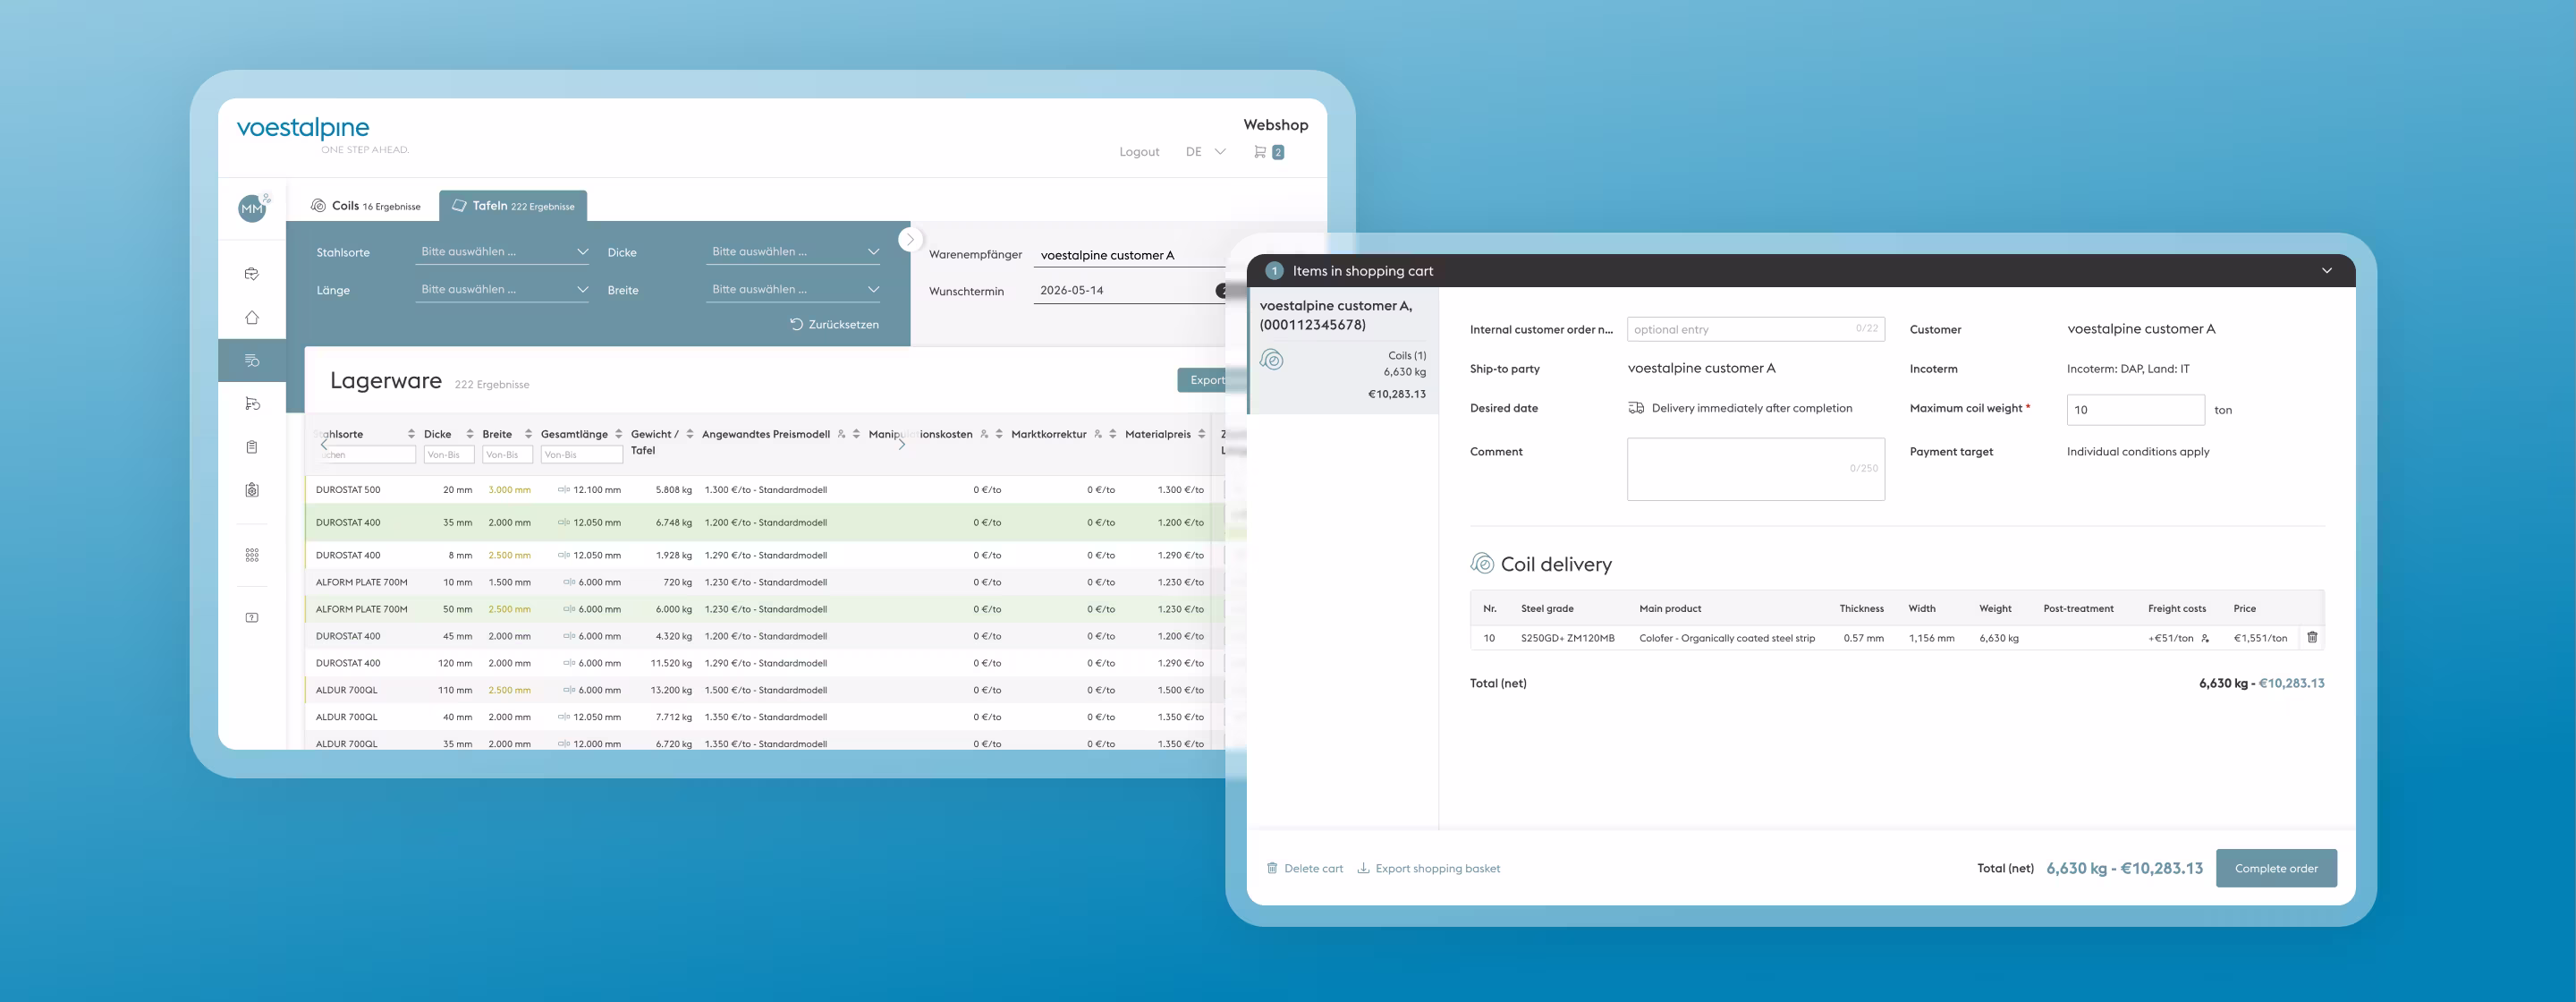Click Delete cart
This screenshot has width=2576, height=1002.
(1305, 868)
